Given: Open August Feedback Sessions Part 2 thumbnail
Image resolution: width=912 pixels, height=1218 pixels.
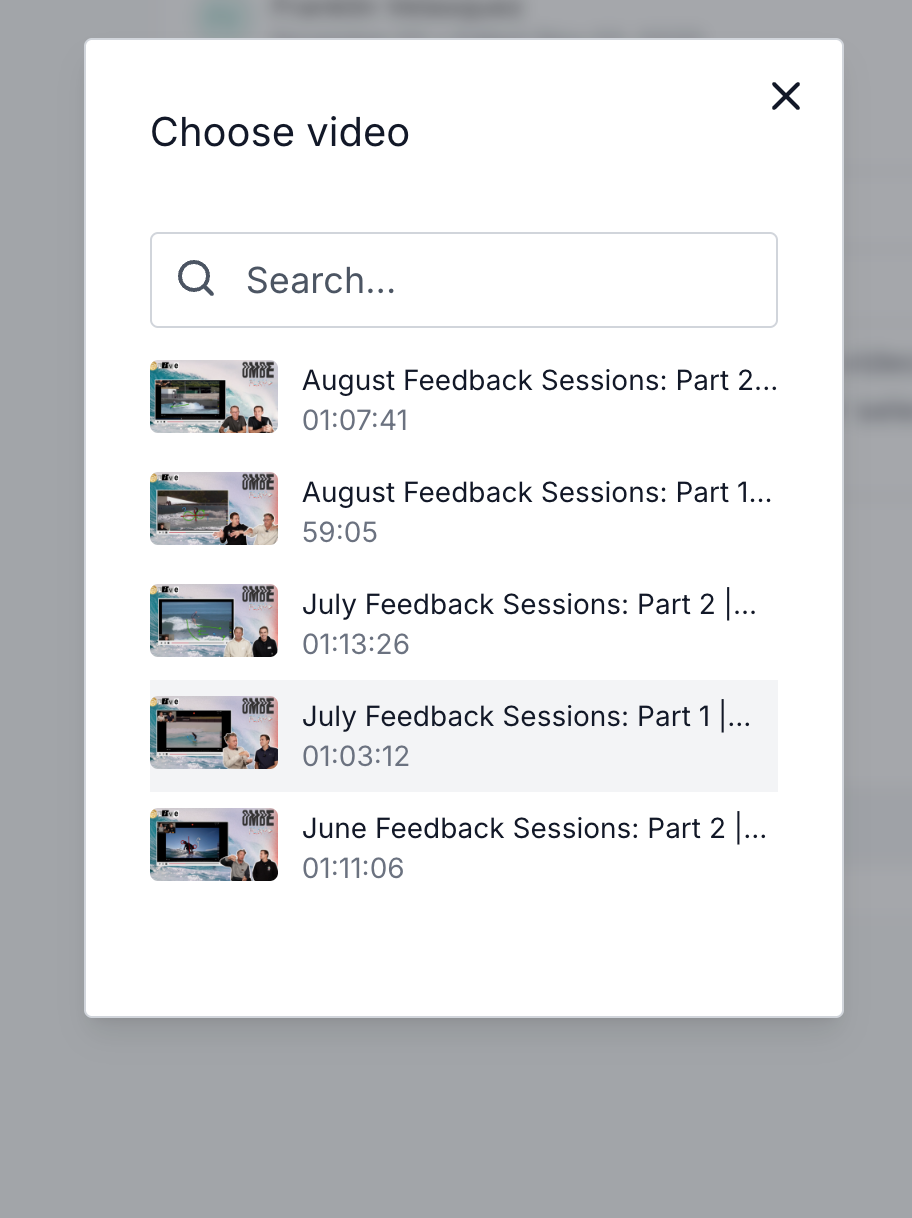Looking at the screenshot, I should pyautogui.click(x=214, y=397).
